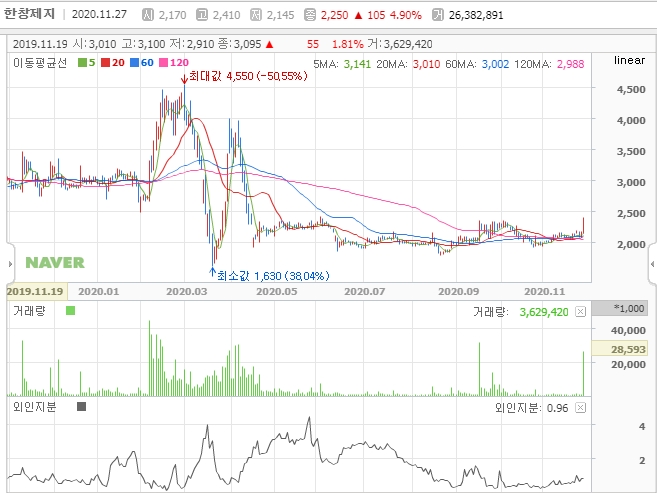Image resolution: width=657 pixels, height=493 pixels.
Task: Click the 2020.01 date label
Action: click(x=98, y=292)
